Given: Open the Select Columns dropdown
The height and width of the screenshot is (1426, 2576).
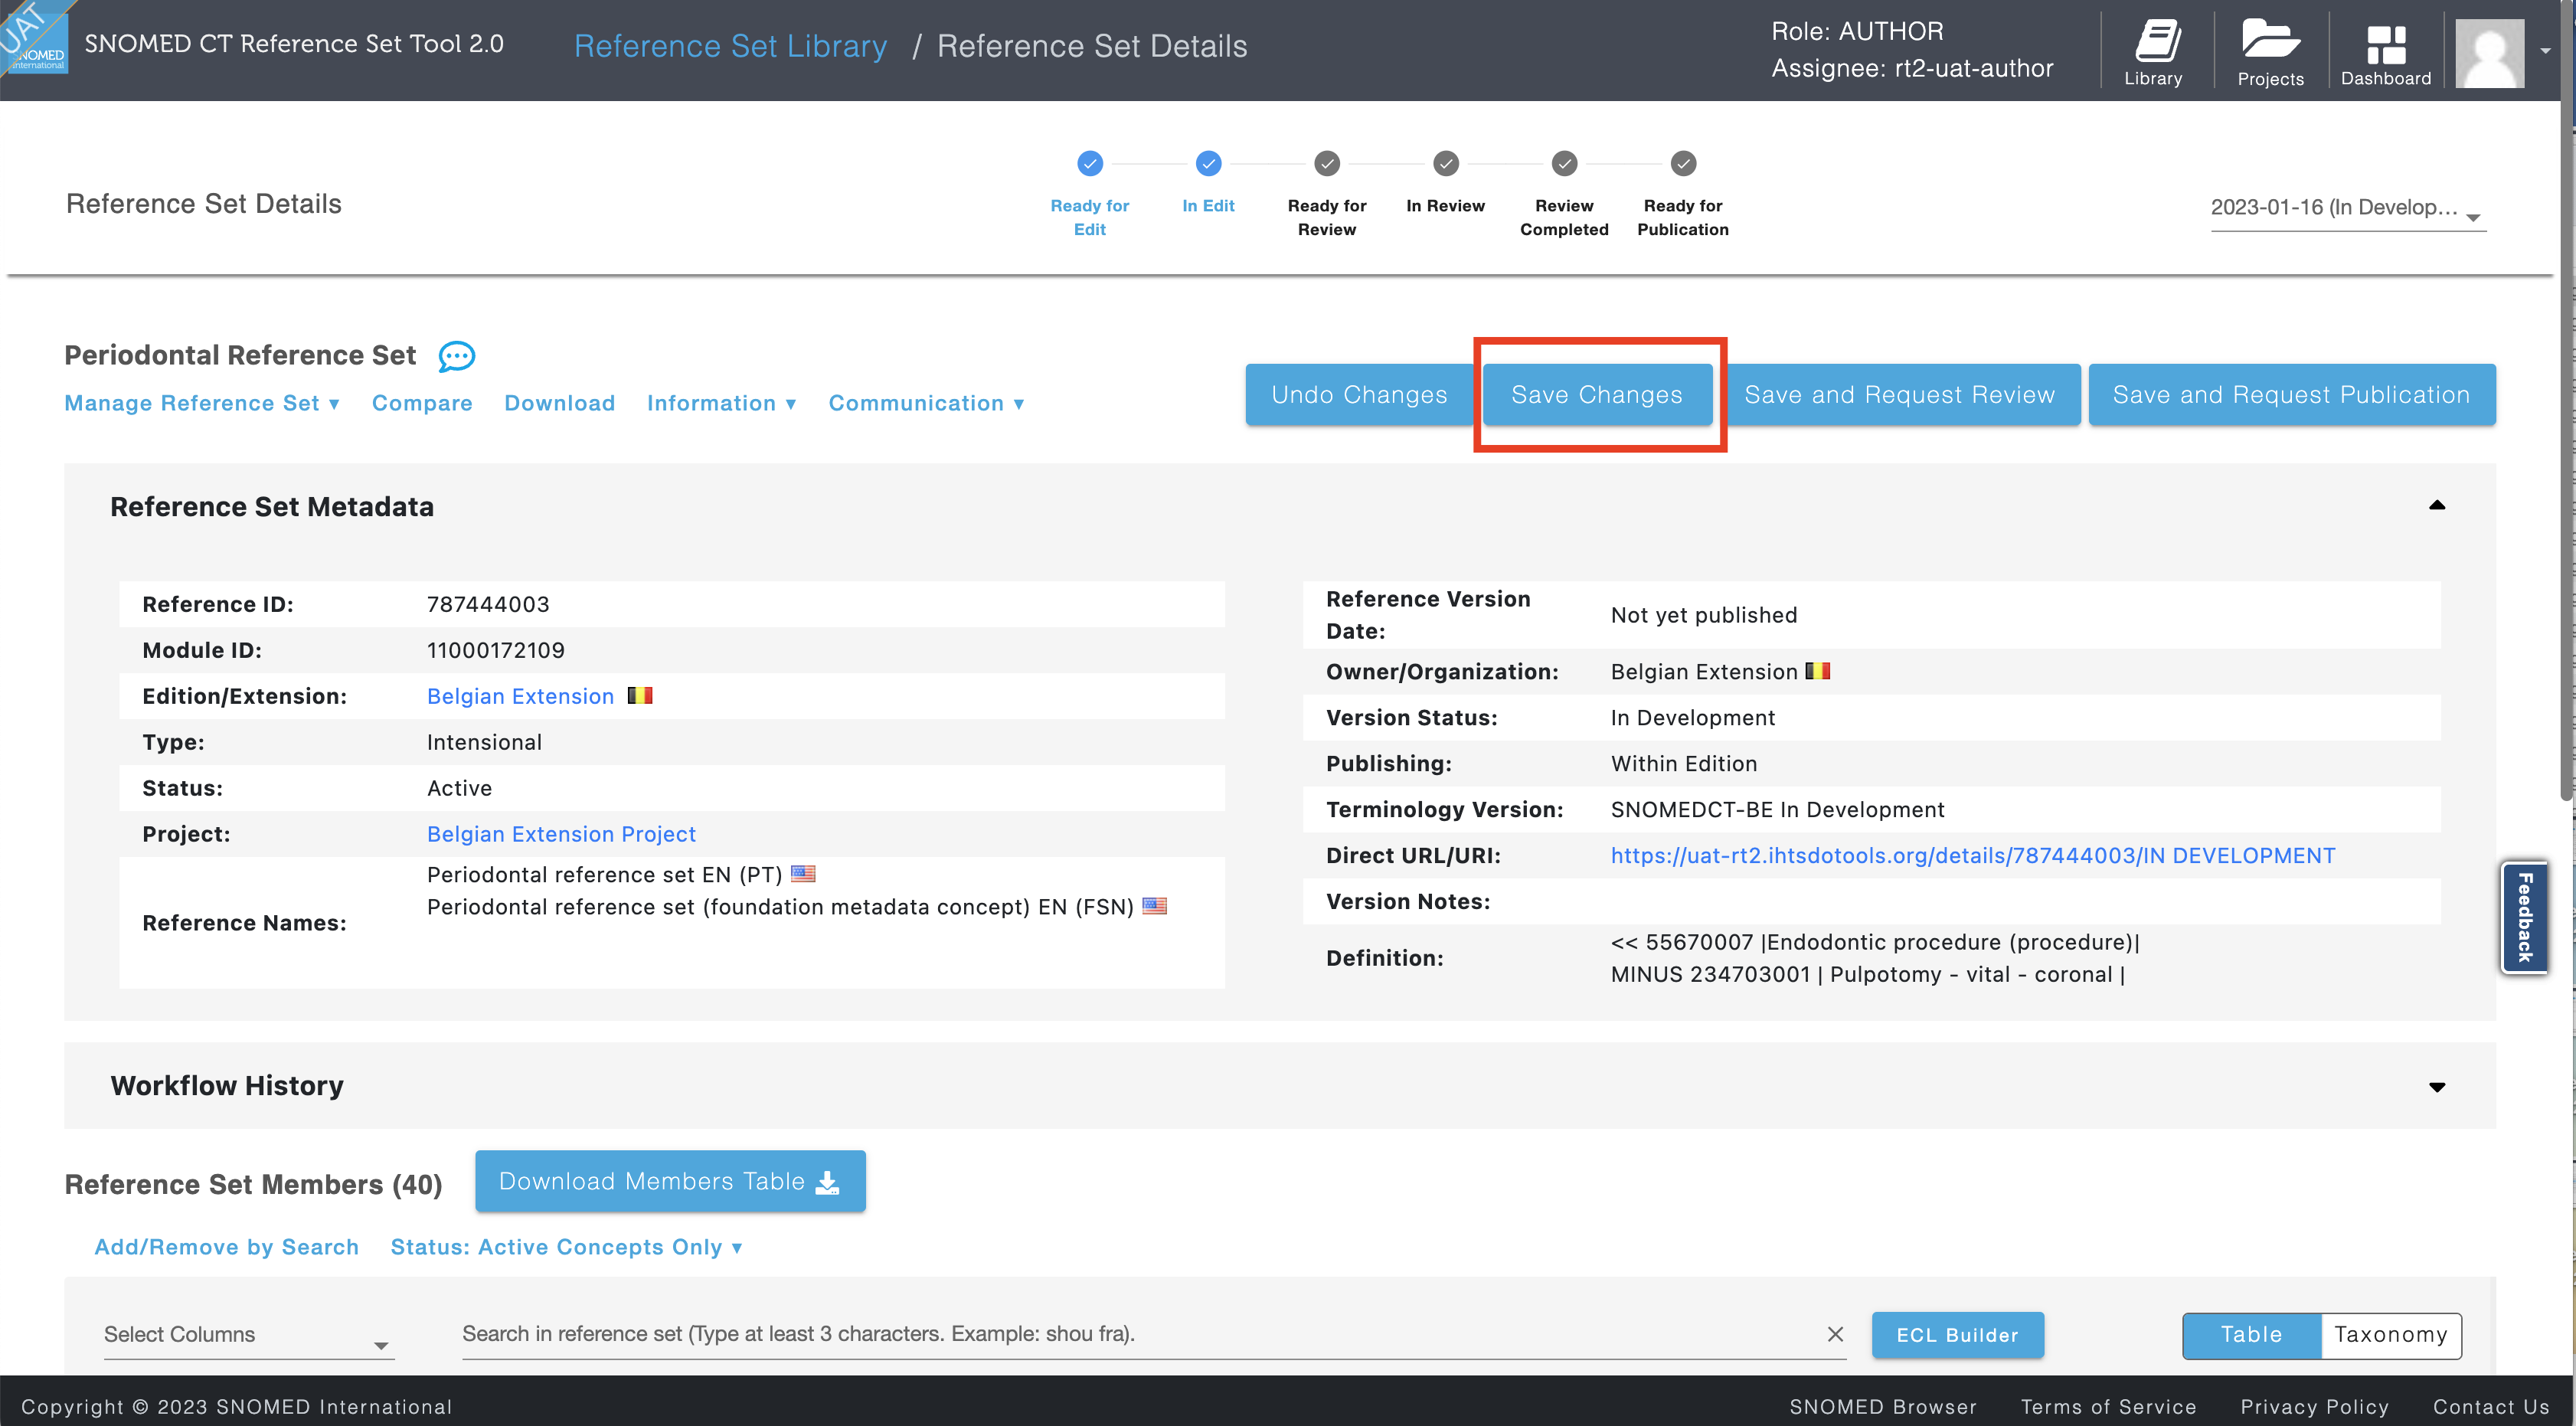Looking at the screenshot, I should click(x=248, y=1336).
